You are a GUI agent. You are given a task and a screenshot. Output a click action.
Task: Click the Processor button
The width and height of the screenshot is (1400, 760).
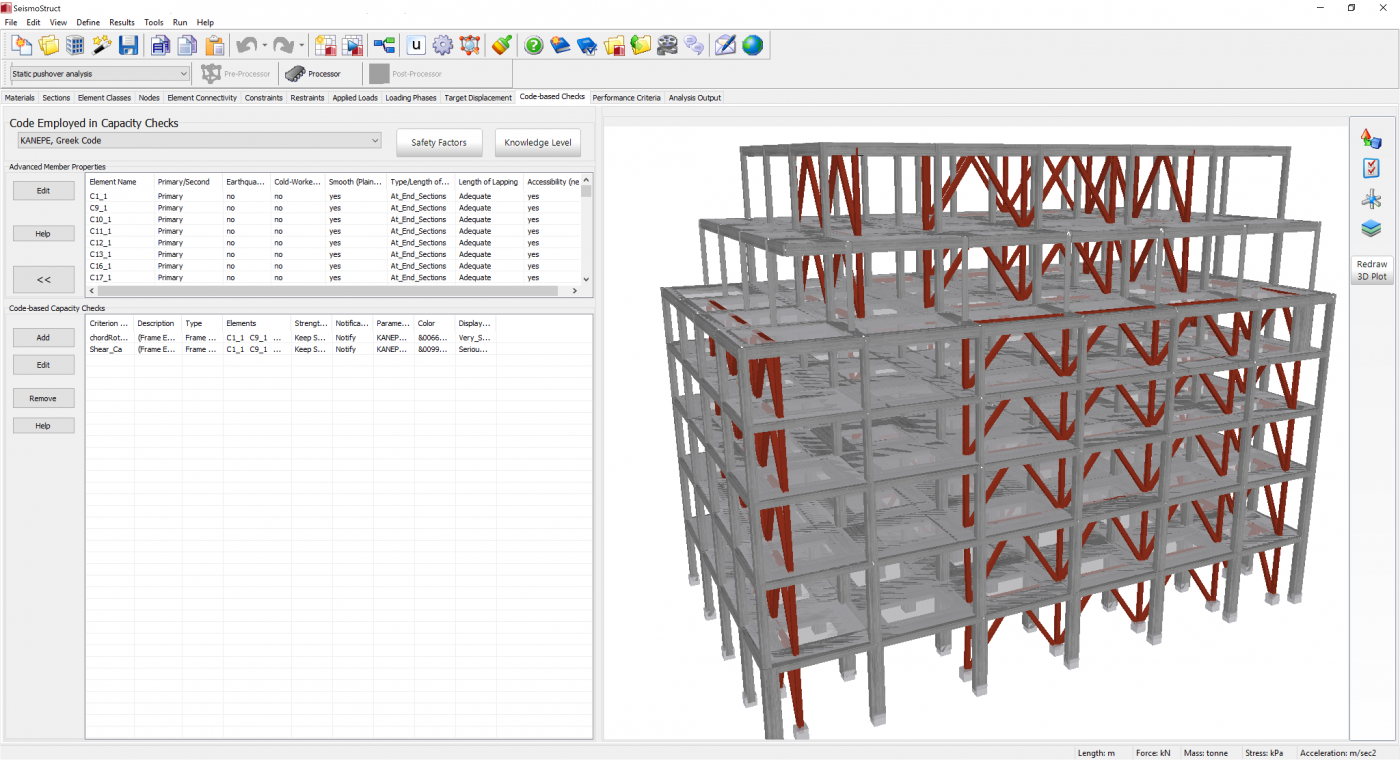[x=313, y=74]
